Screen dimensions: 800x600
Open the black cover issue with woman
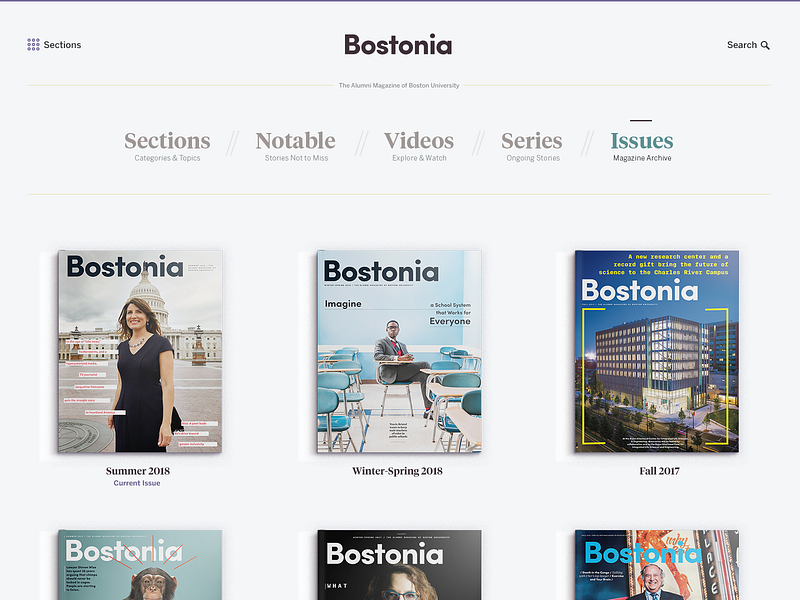pos(399,565)
